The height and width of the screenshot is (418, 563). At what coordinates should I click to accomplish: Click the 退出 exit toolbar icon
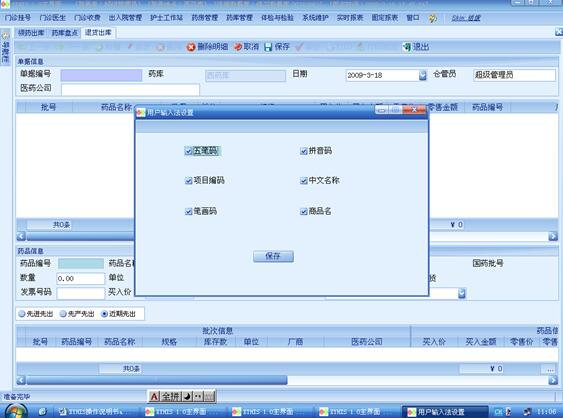[406, 47]
